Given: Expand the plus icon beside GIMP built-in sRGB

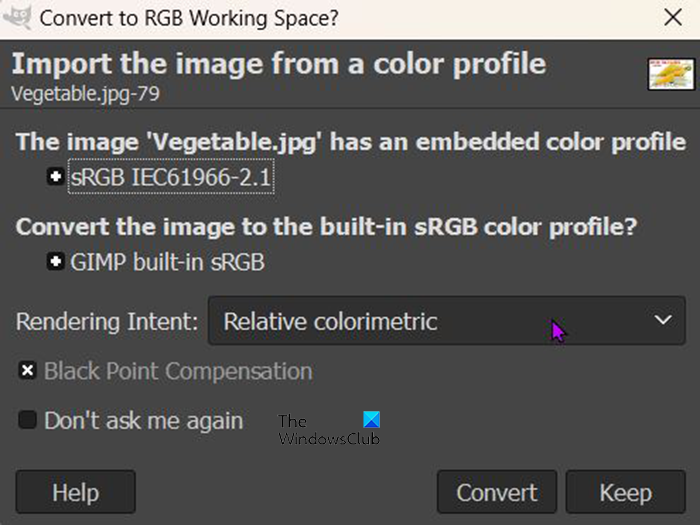Looking at the screenshot, I should pos(55,262).
